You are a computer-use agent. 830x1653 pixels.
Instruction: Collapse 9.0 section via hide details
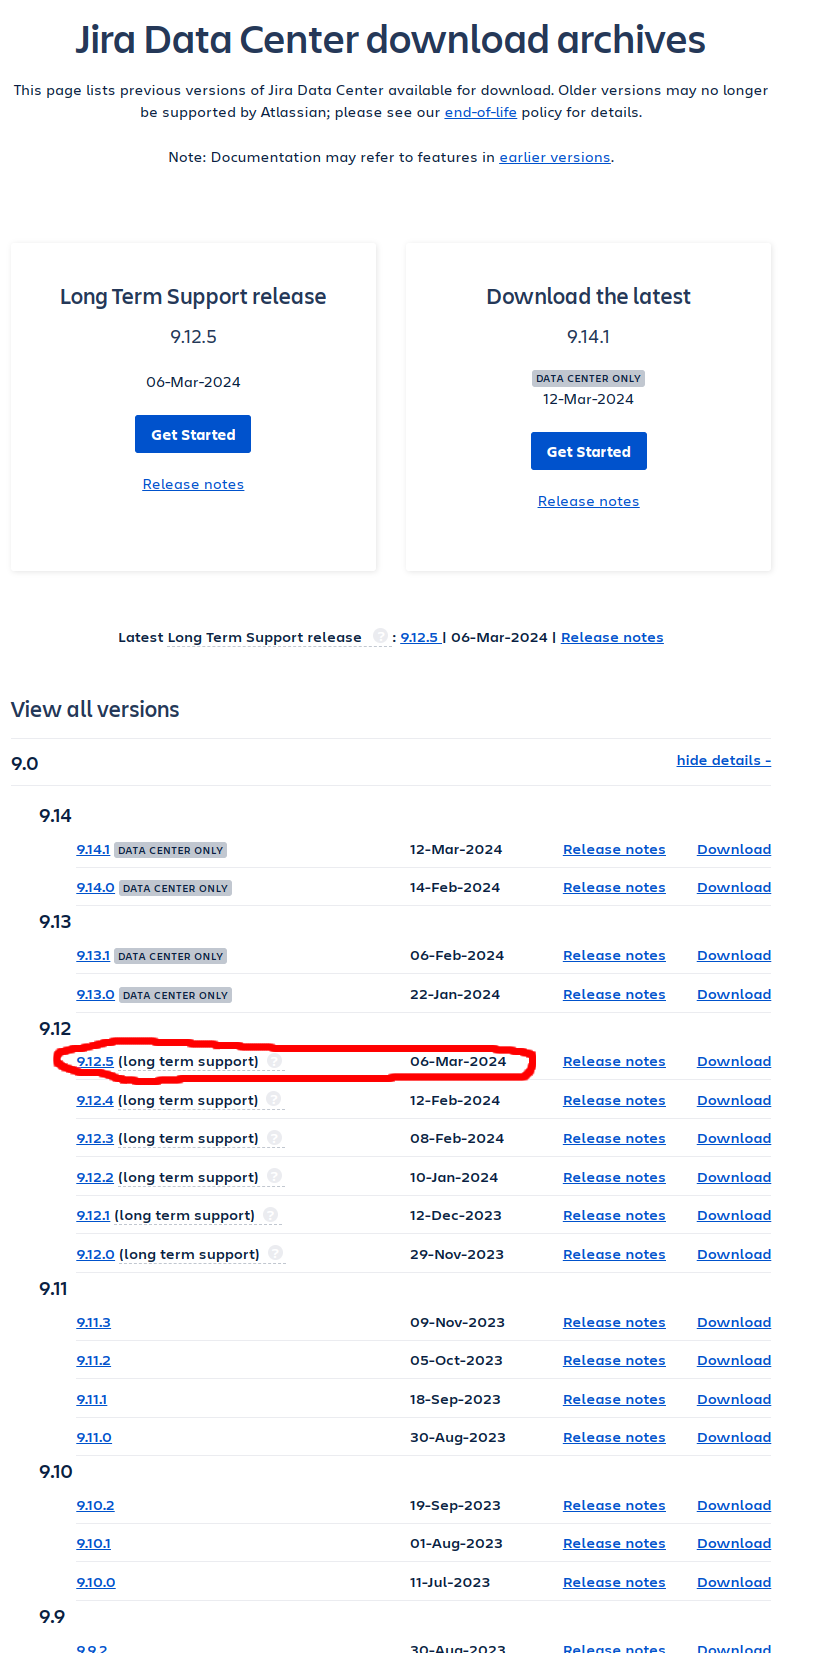click(x=724, y=760)
